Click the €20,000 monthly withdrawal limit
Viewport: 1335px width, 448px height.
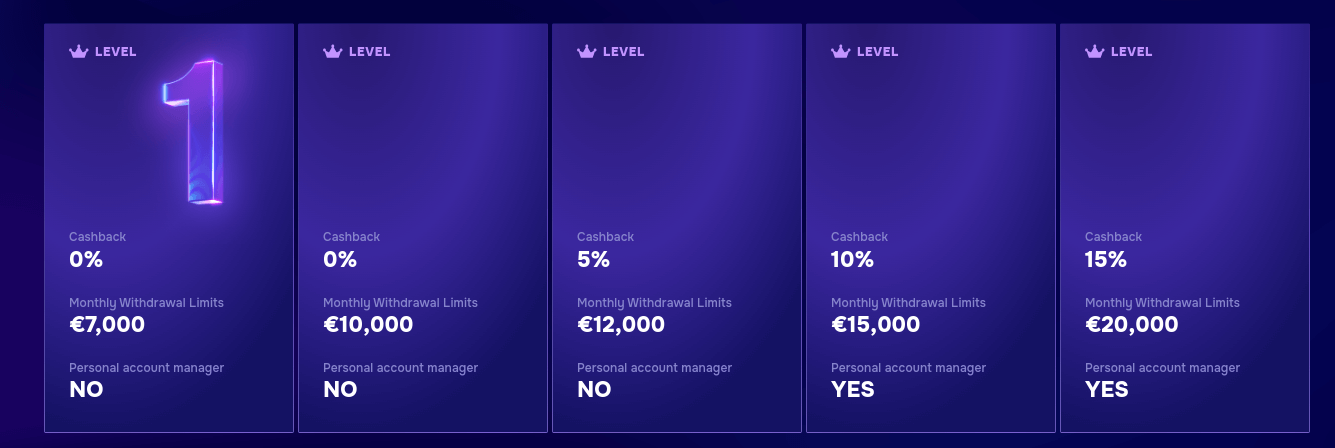click(1131, 324)
